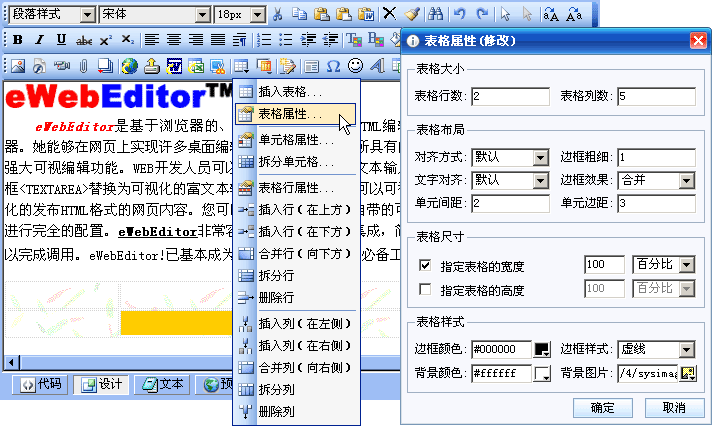
Task: Insert numbered list
Action: click(264, 40)
